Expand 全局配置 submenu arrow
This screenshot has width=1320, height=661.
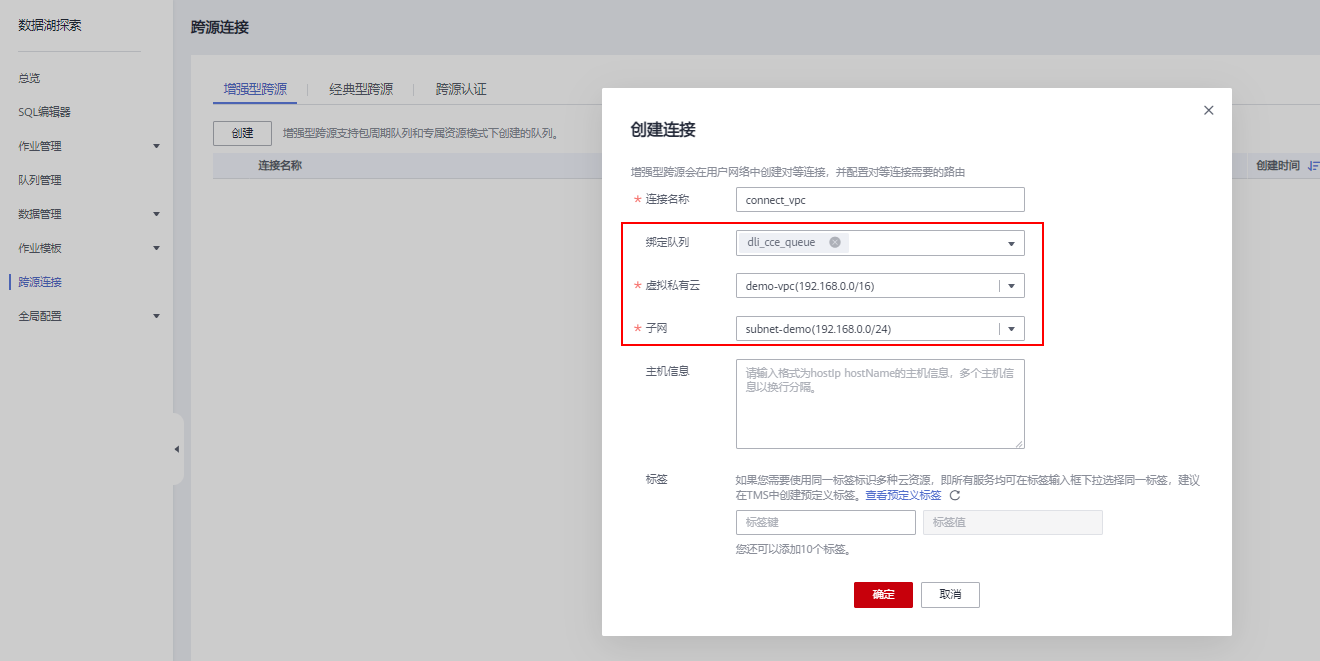pos(156,316)
